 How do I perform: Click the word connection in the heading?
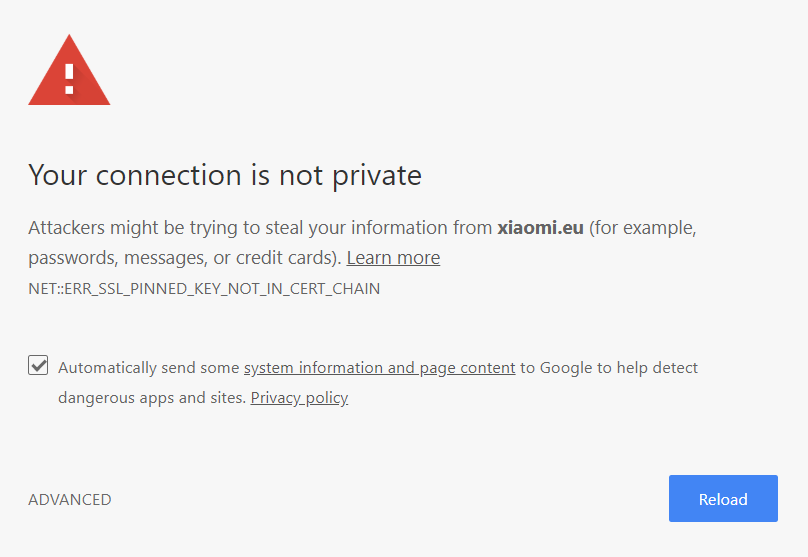(169, 175)
